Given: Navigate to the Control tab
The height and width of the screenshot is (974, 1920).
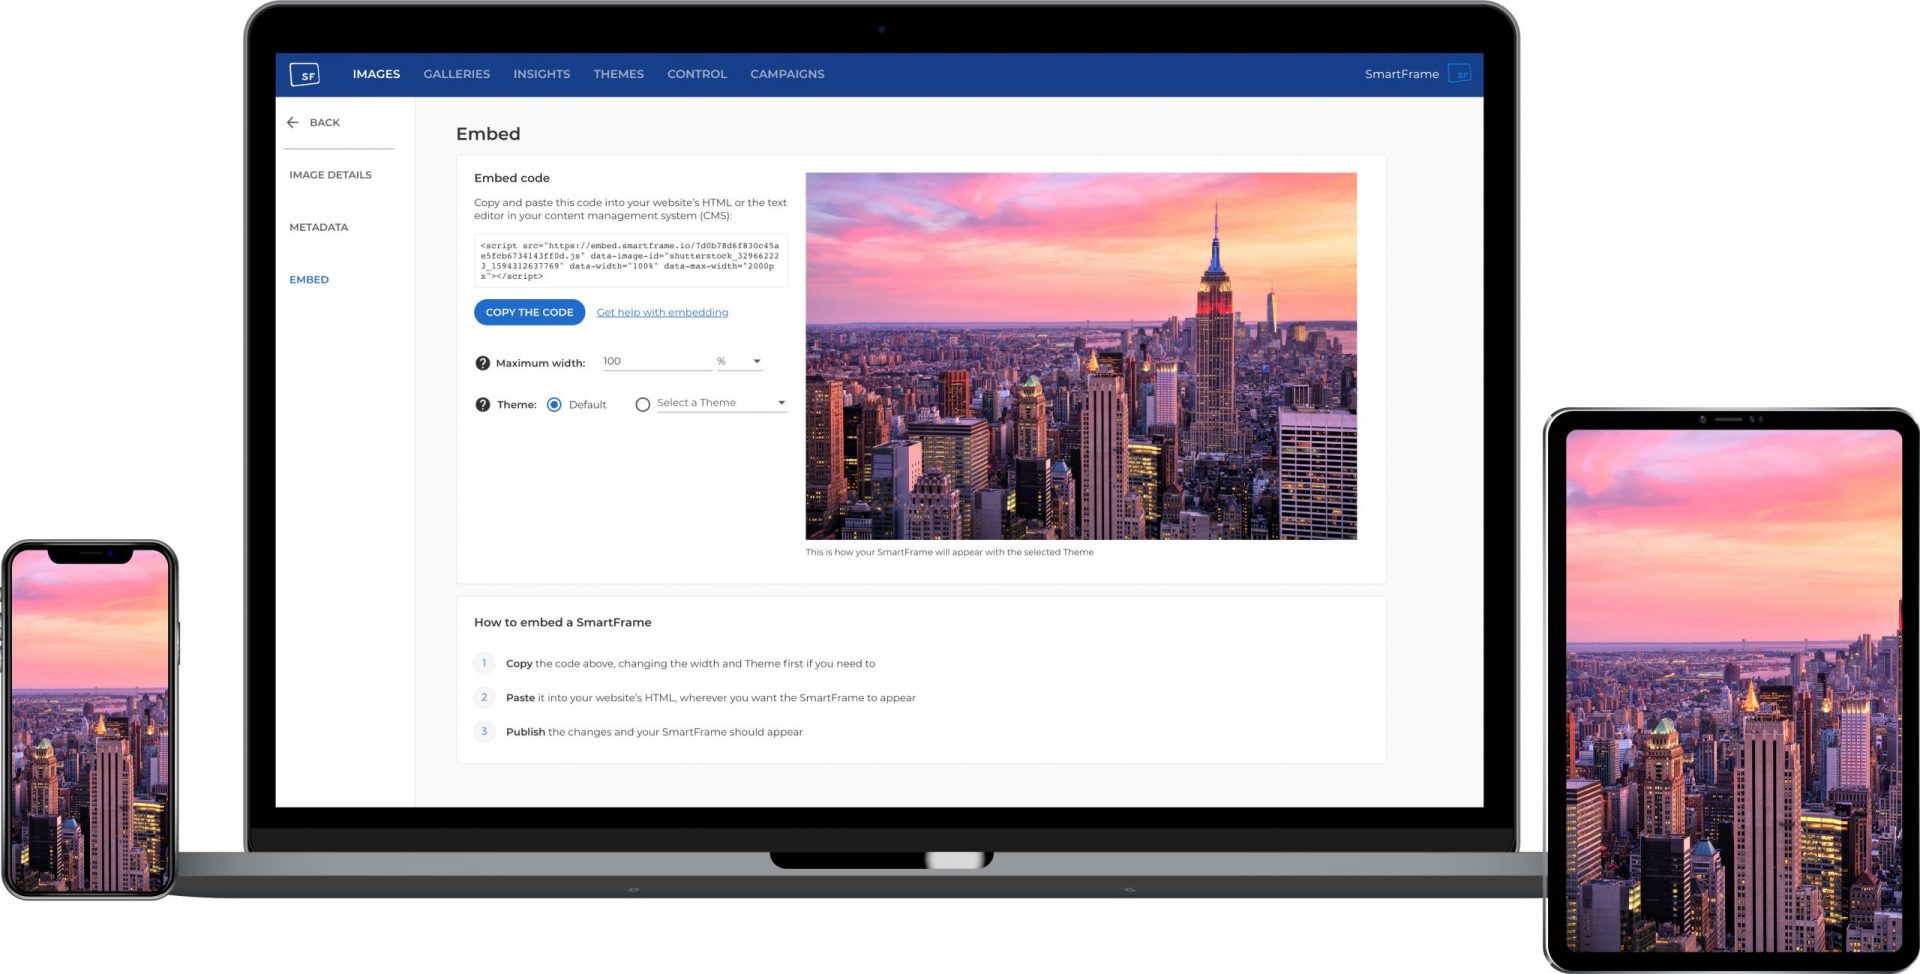Looking at the screenshot, I should point(697,74).
